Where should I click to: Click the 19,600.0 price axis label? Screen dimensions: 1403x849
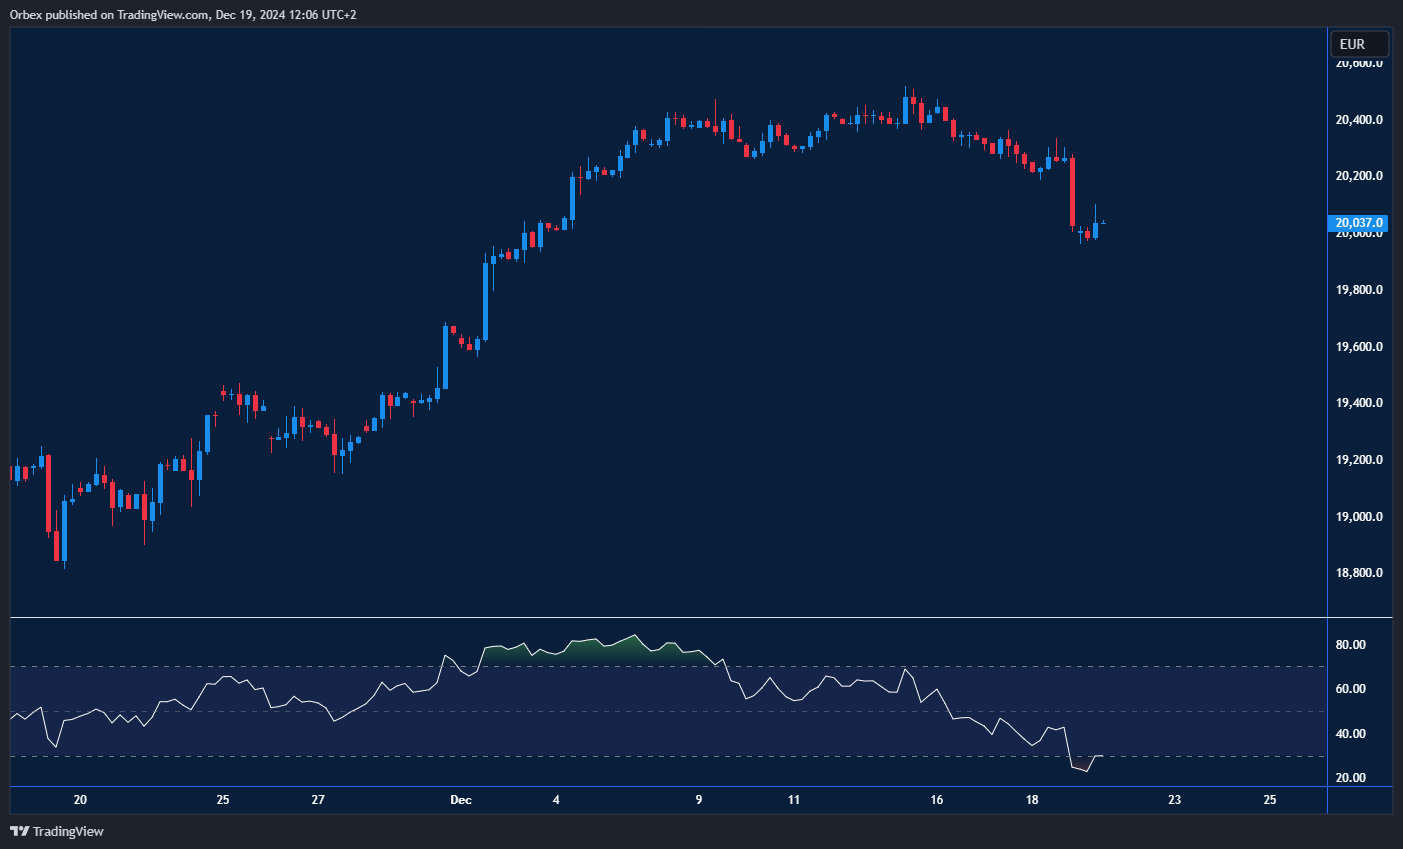pos(1359,347)
